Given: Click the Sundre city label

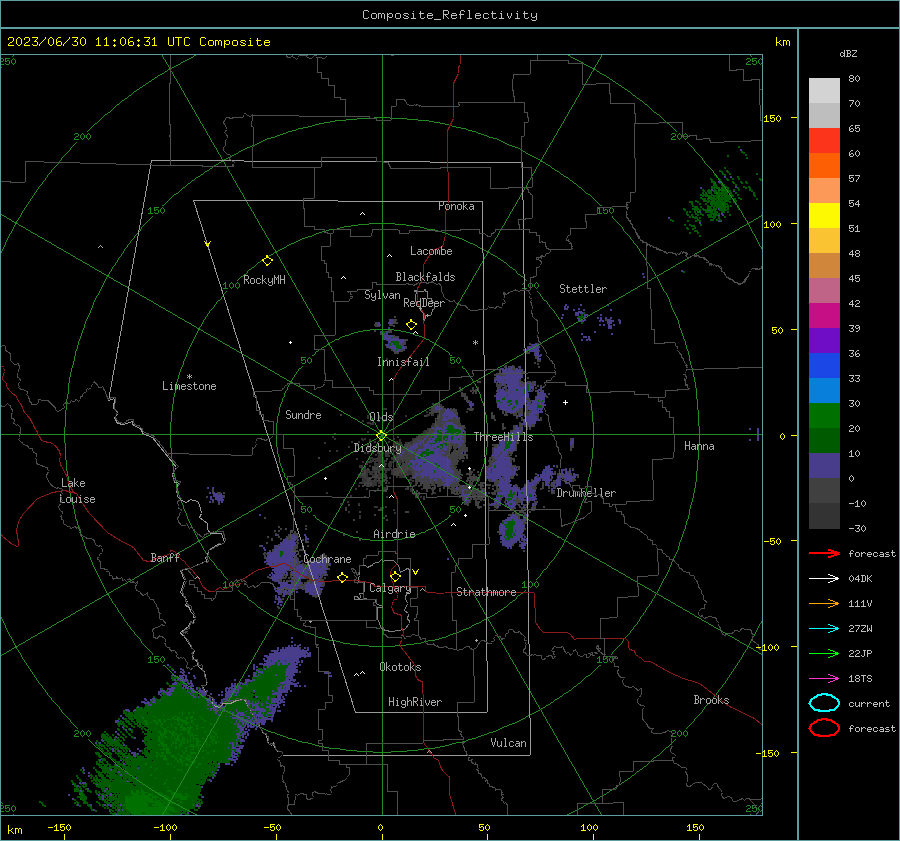Looking at the screenshot, I should [303, 414].
